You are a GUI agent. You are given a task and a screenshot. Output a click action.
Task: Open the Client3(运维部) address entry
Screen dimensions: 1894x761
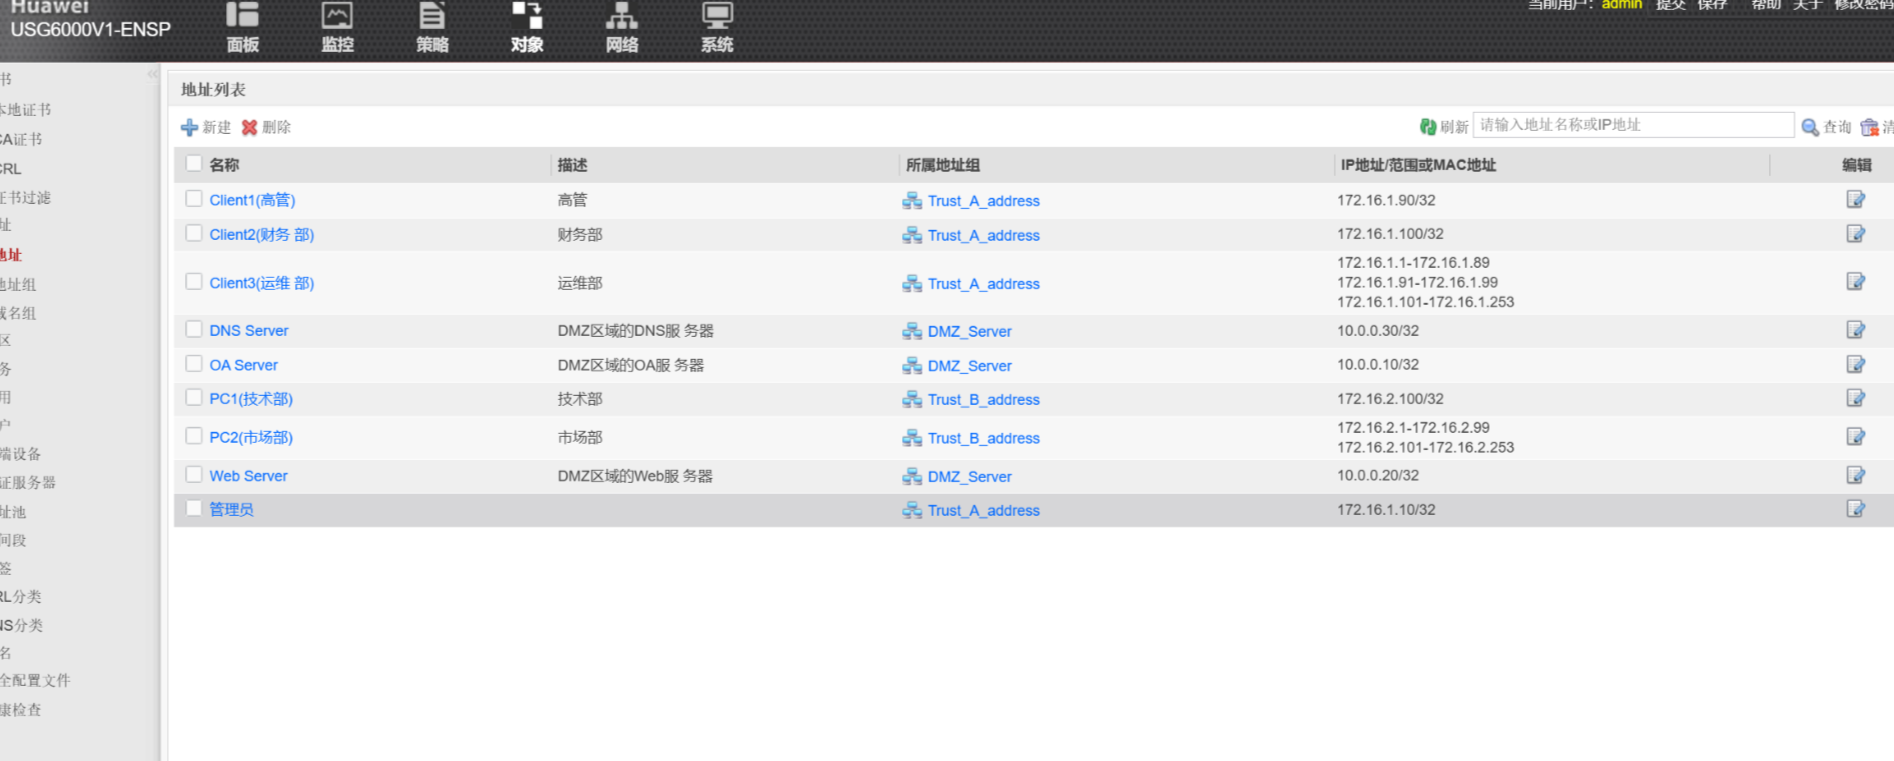[262, 283]
